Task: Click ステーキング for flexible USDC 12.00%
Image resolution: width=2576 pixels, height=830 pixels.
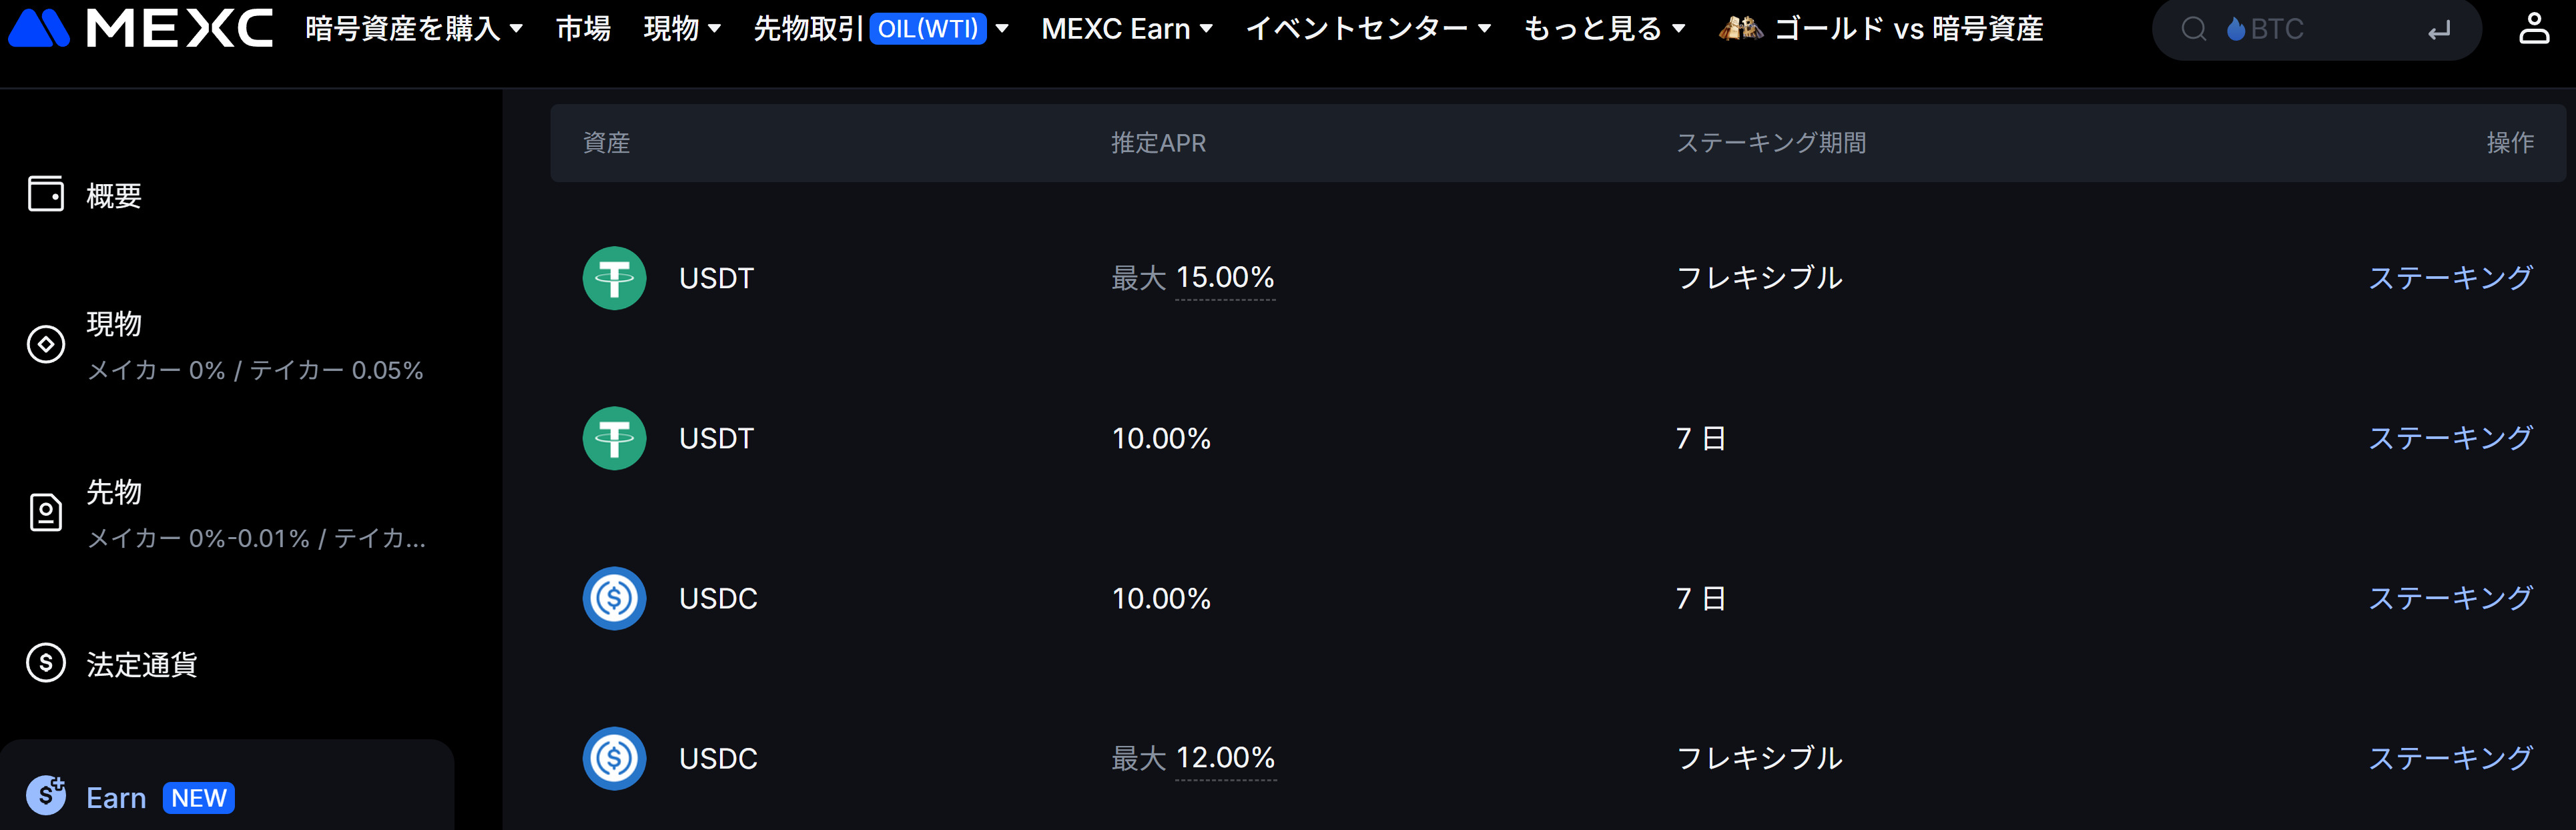Action: click(2450, 758)
